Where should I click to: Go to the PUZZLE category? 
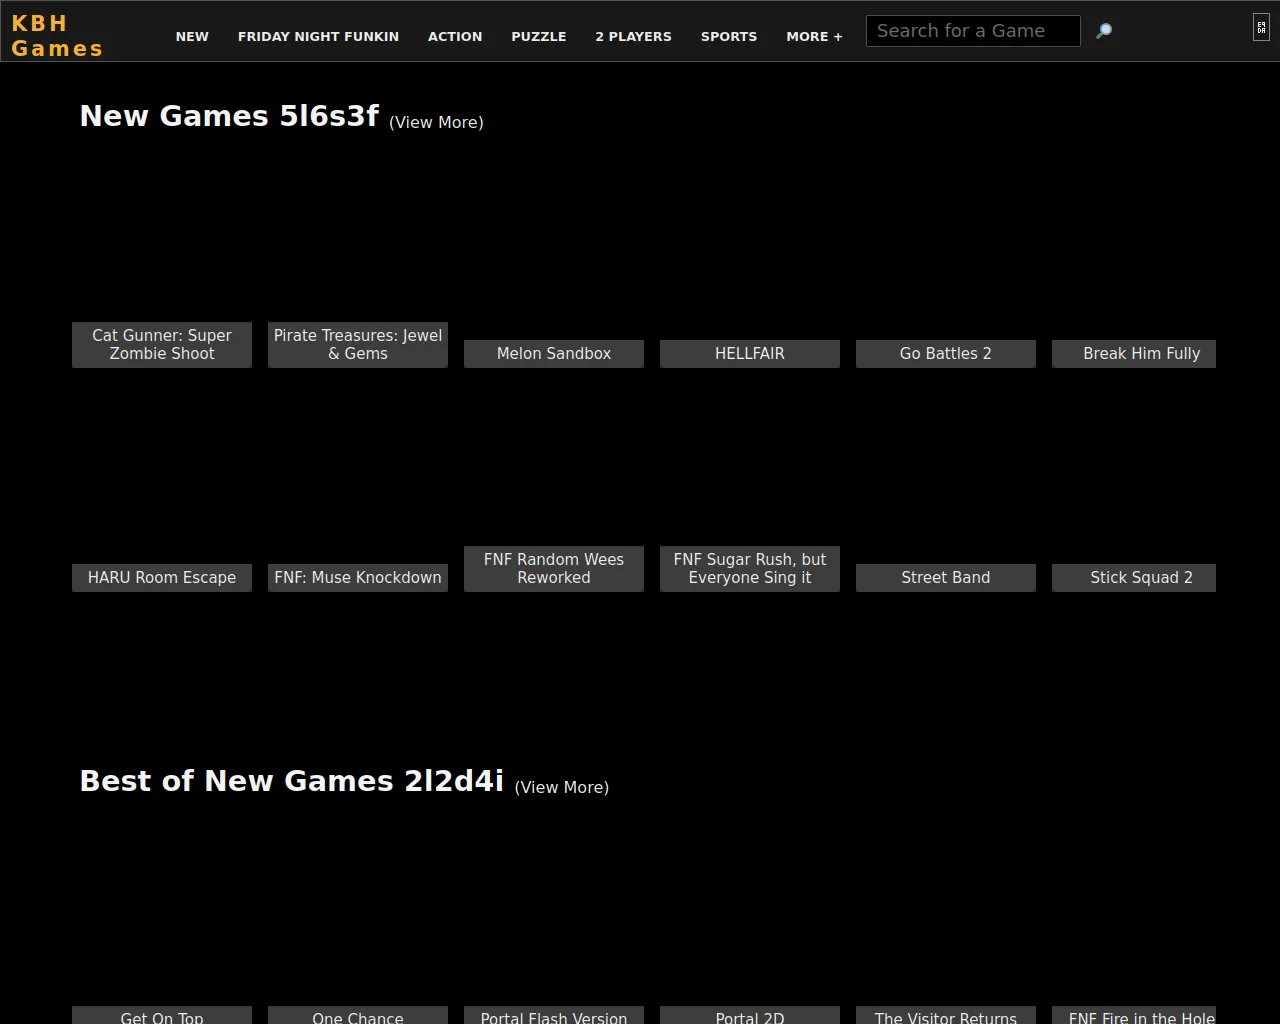click(x=539, y=36)
